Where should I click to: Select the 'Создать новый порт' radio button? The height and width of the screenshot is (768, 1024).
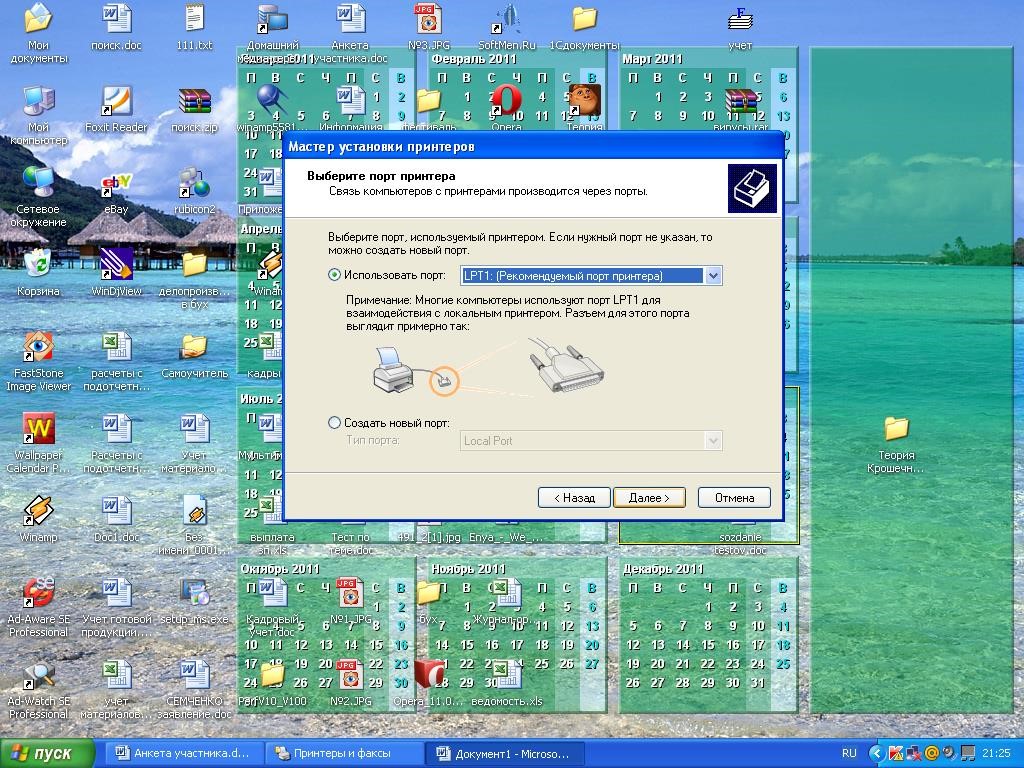click(335, 423)
